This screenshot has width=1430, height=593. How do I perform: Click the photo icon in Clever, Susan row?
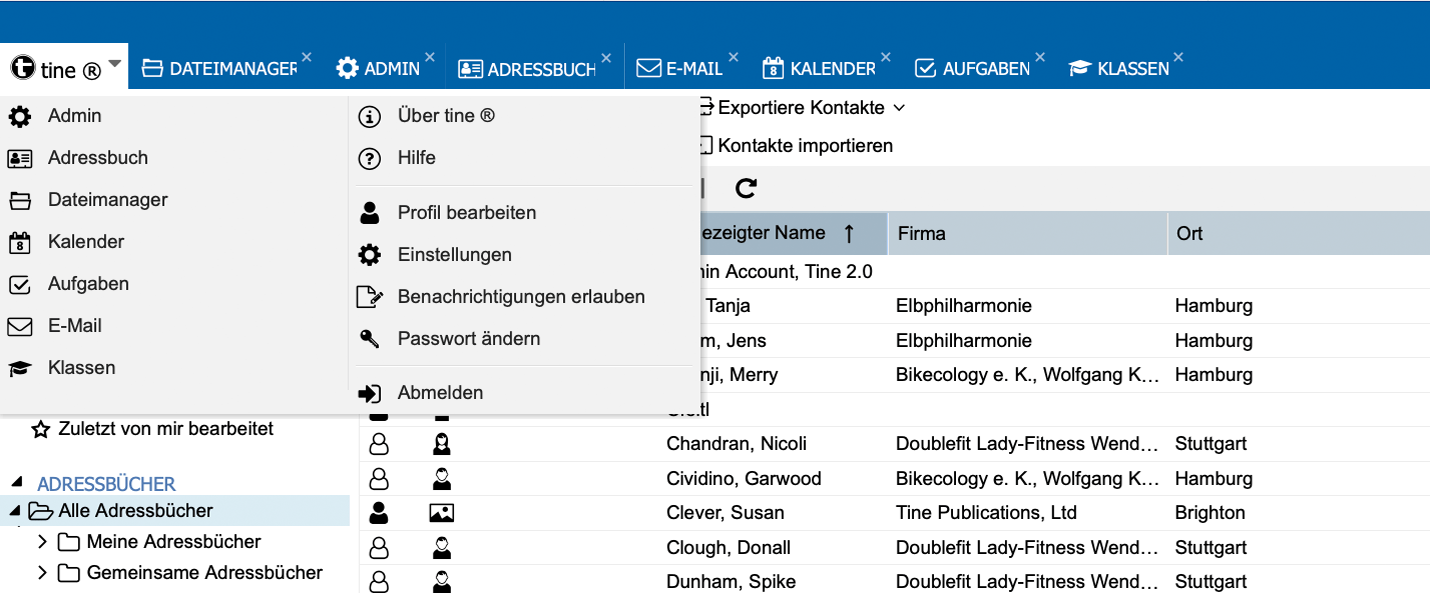pos(441,513)
